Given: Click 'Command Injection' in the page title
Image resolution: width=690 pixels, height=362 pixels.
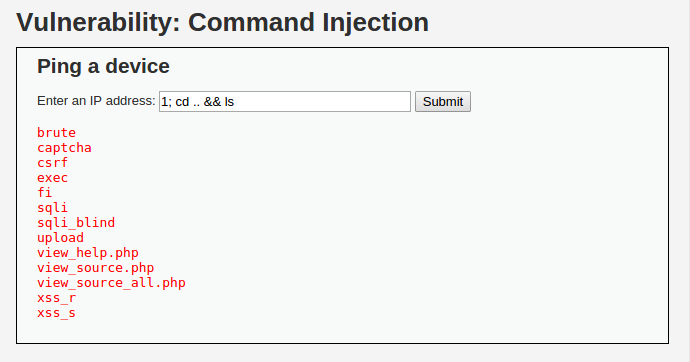Looking at the screenshot, I should [308, 23].
